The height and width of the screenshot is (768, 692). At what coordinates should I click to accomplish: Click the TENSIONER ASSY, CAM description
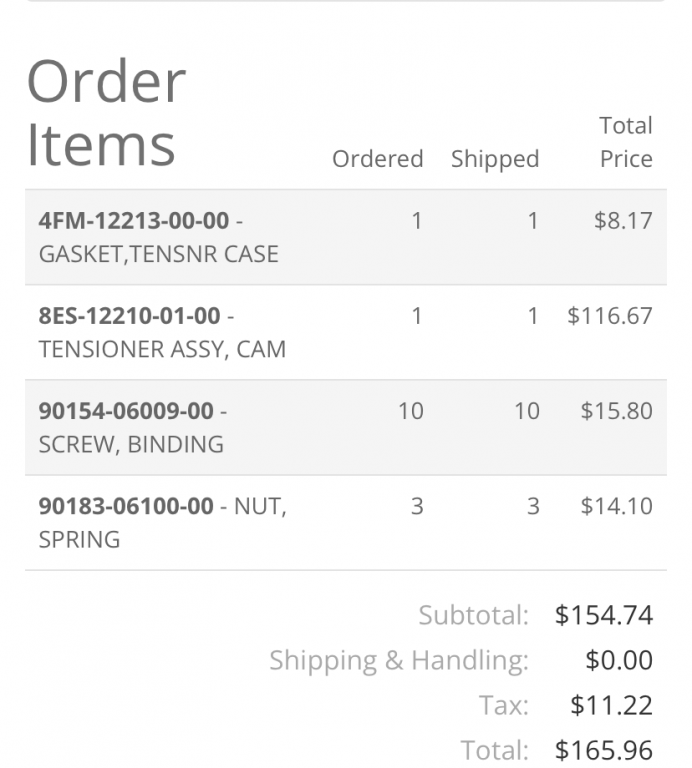[x=162, y=350]
